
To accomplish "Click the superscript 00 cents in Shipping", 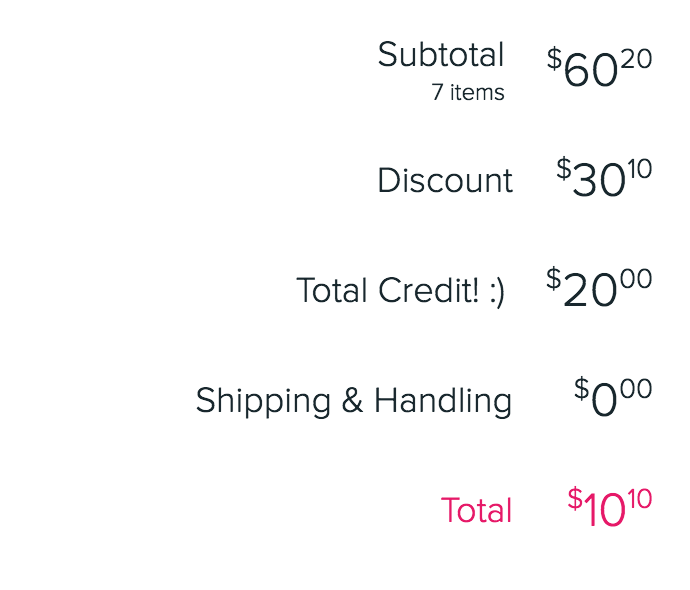I will [636, 389].
